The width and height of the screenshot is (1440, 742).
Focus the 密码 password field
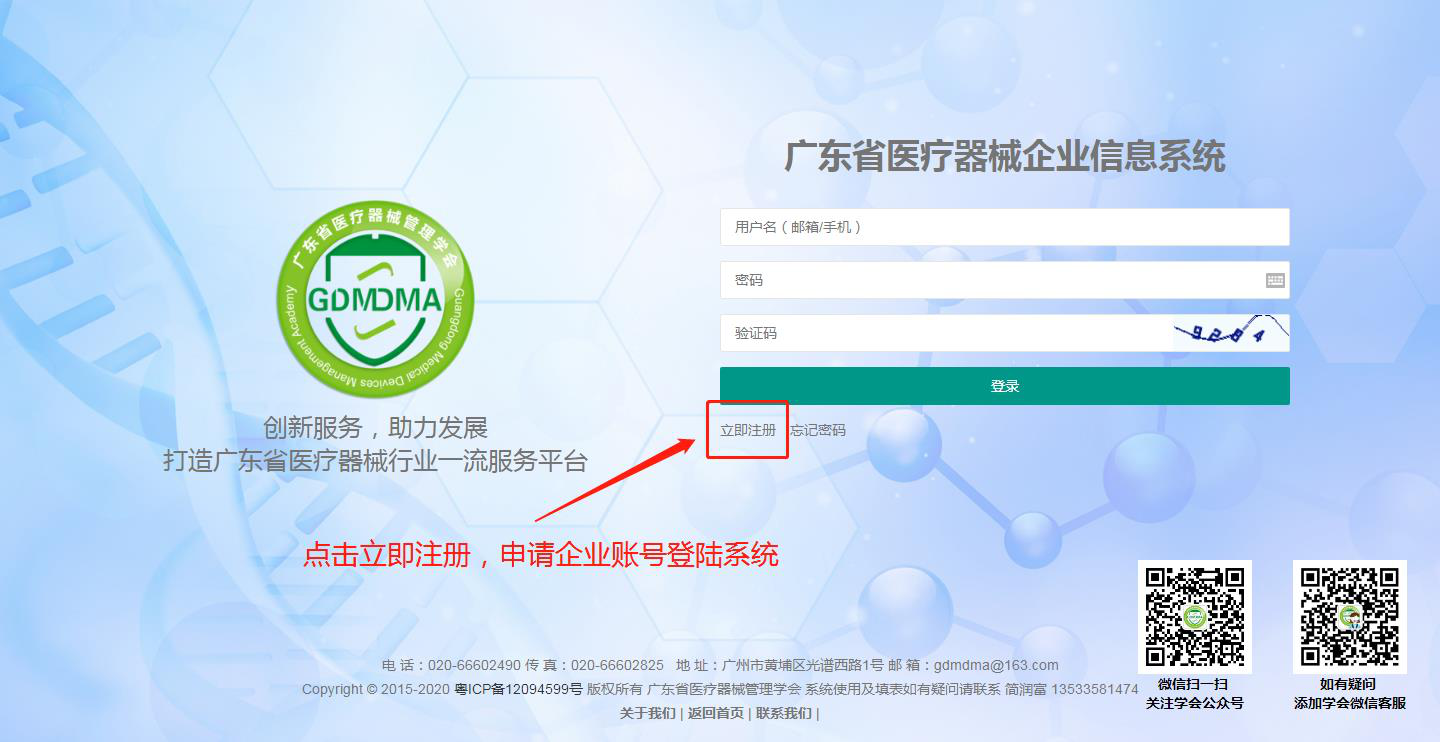(x=1005, y=280)
